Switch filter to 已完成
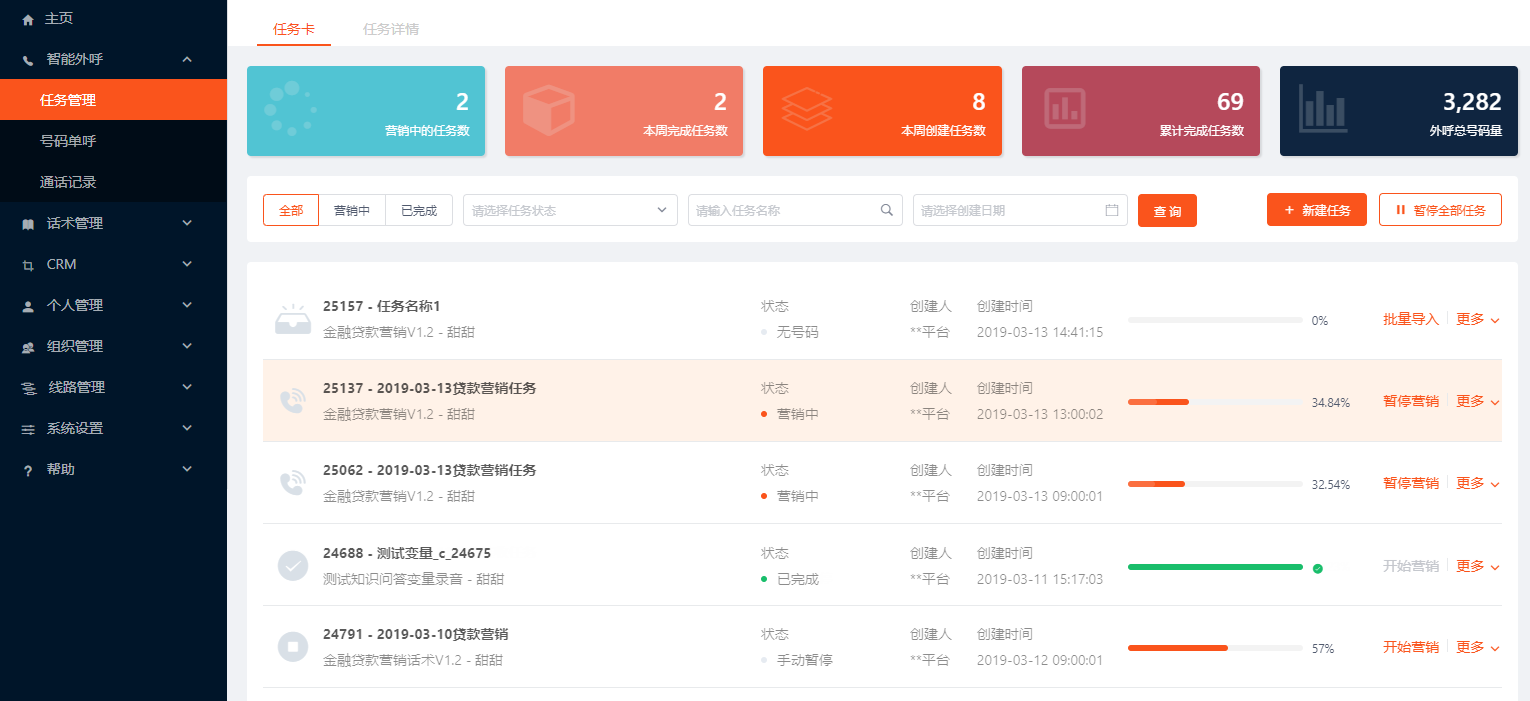Screen dimensions: 1530x701 419,210
